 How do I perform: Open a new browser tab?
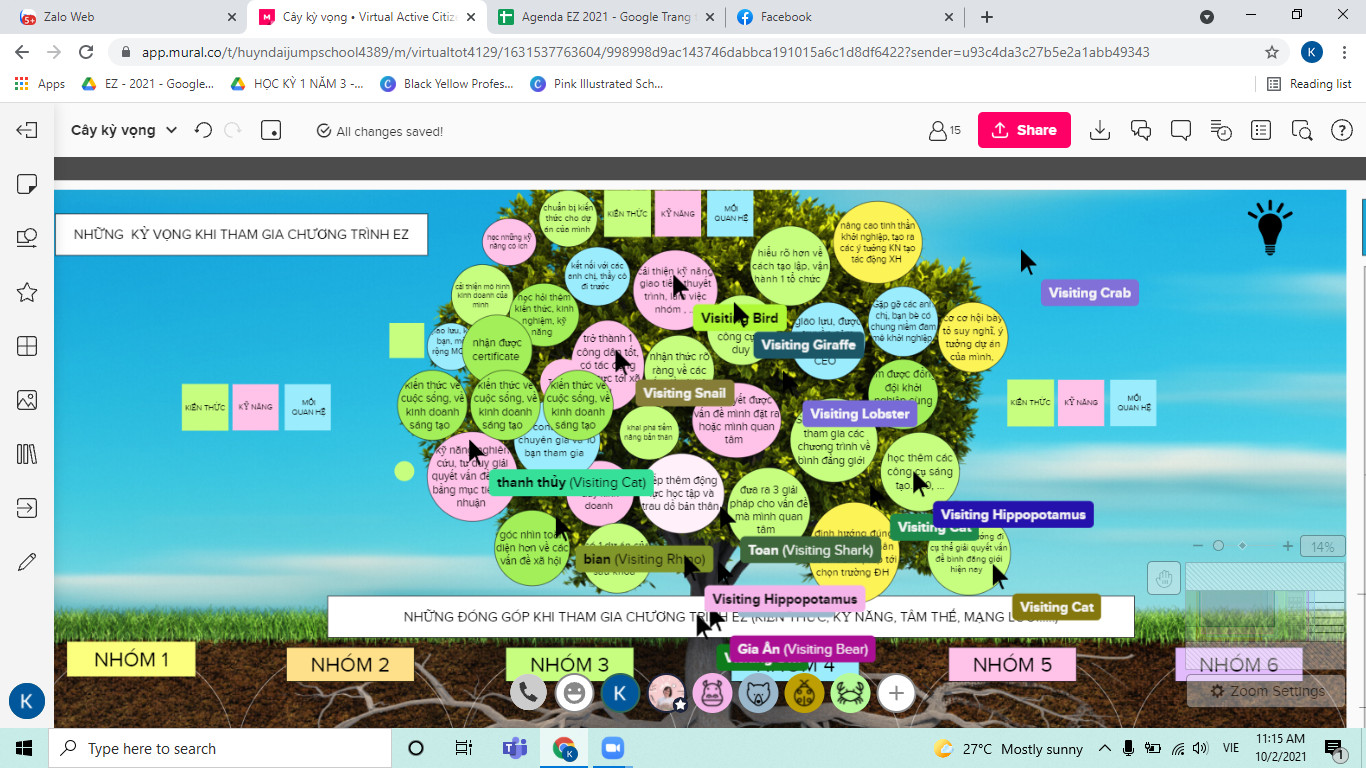[987, 17]
